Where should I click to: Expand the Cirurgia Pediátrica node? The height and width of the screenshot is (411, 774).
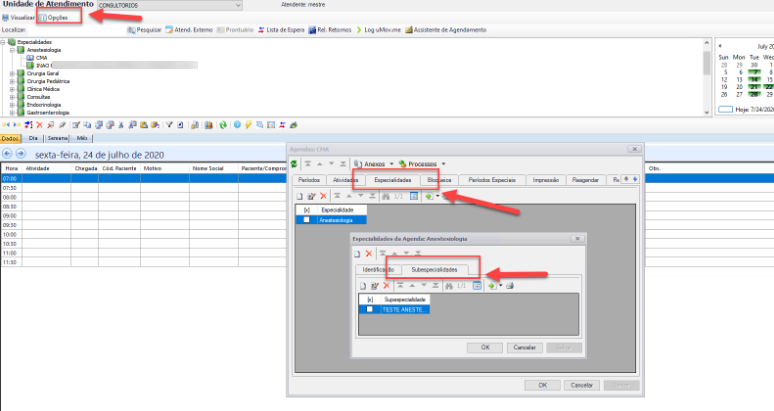coord(13,81)
